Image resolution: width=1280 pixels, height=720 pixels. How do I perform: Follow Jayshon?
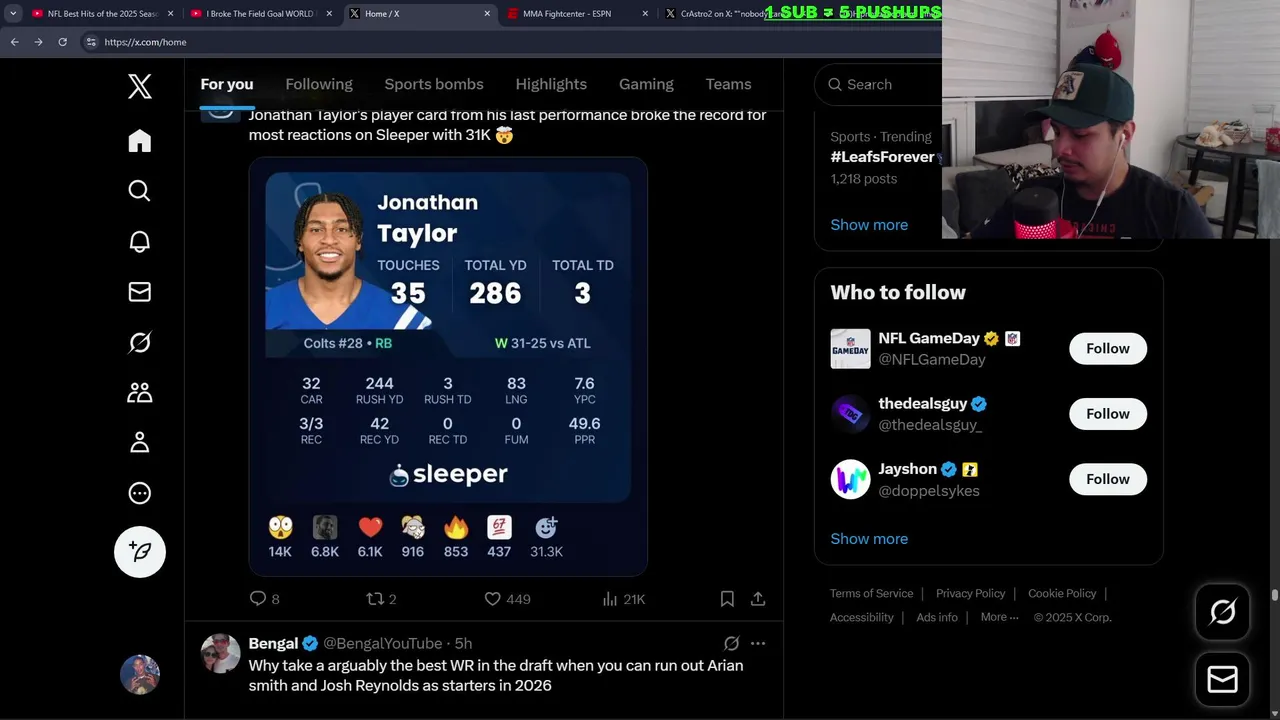pyautogui.click(x=1108, y=479)
